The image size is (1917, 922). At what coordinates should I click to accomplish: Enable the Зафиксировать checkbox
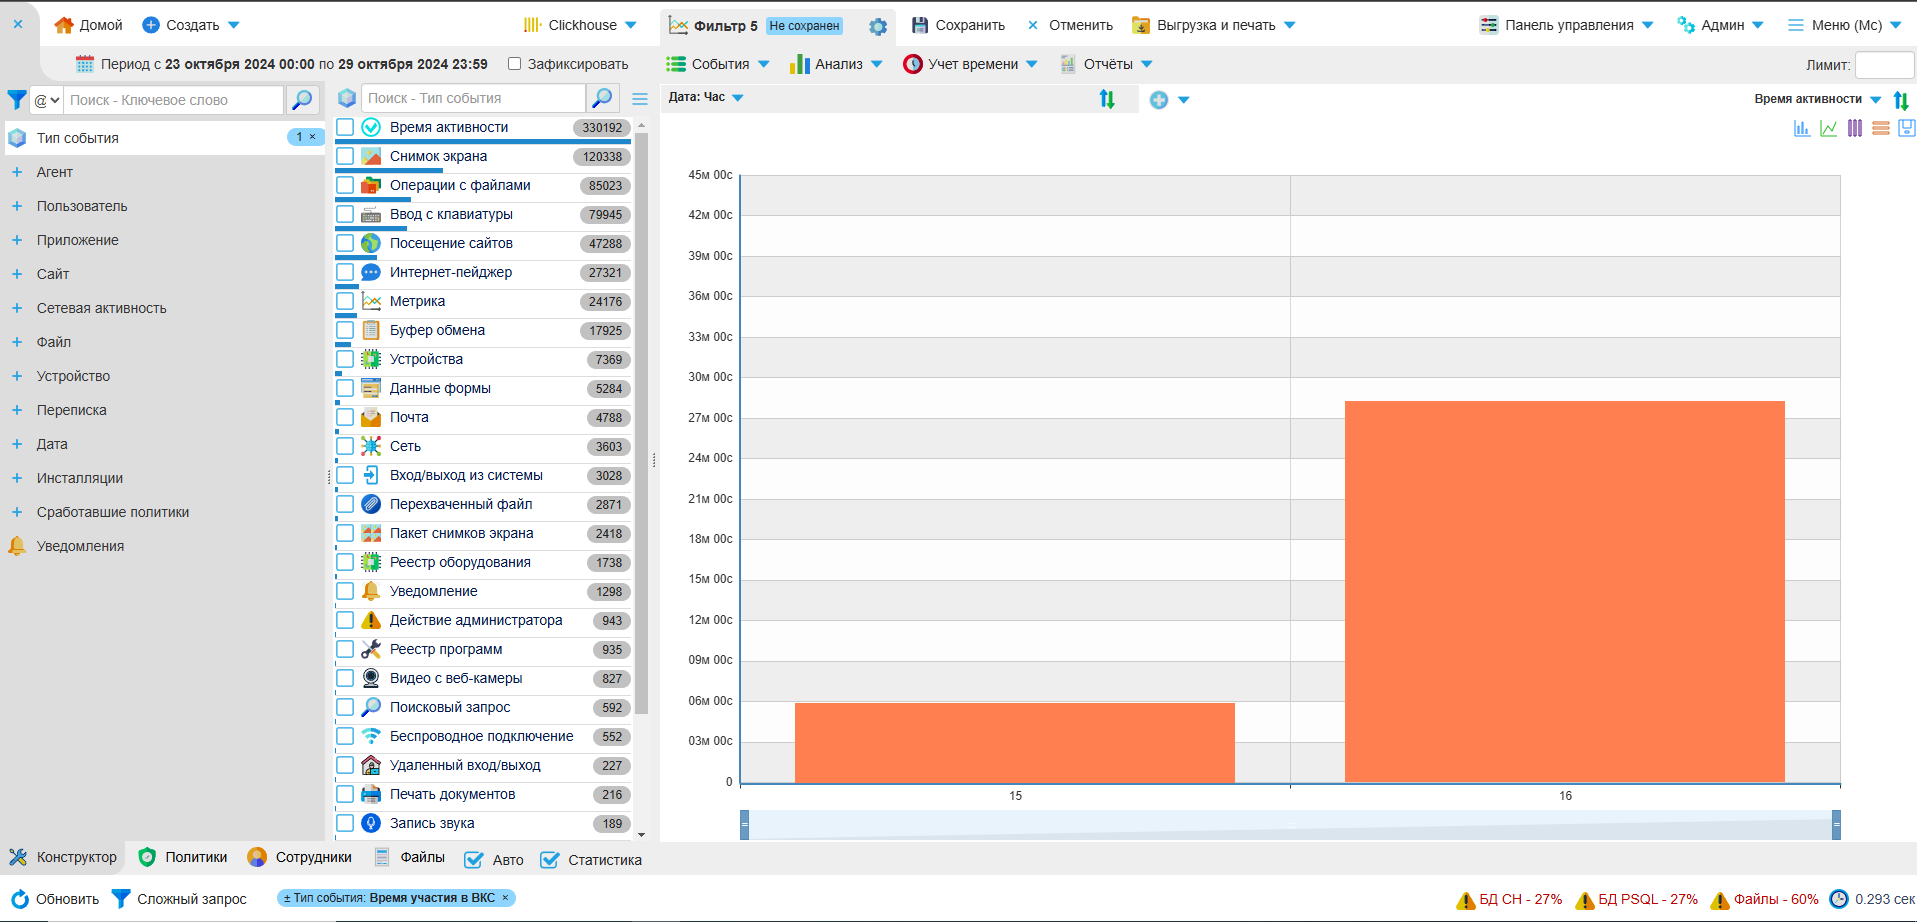(515, 64)
